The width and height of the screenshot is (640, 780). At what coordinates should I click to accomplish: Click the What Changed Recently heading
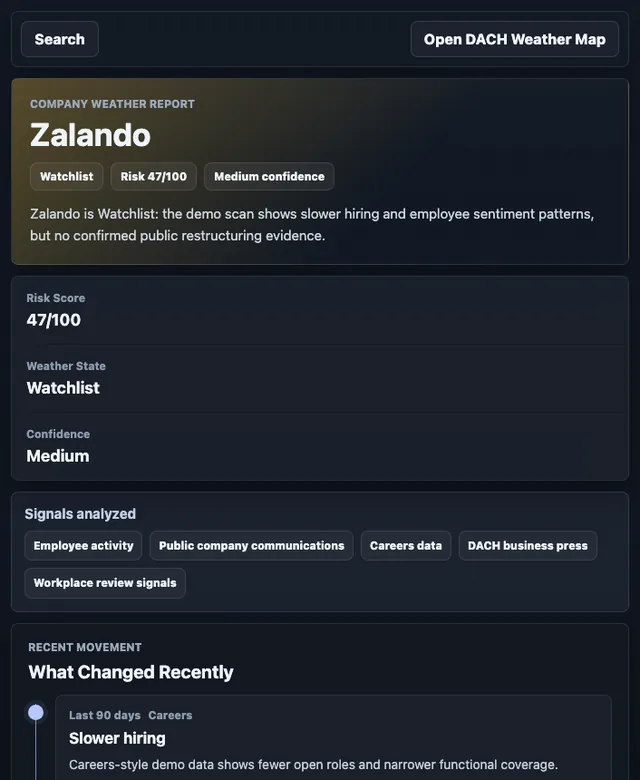pyautogui.click(x=131, y=672)
